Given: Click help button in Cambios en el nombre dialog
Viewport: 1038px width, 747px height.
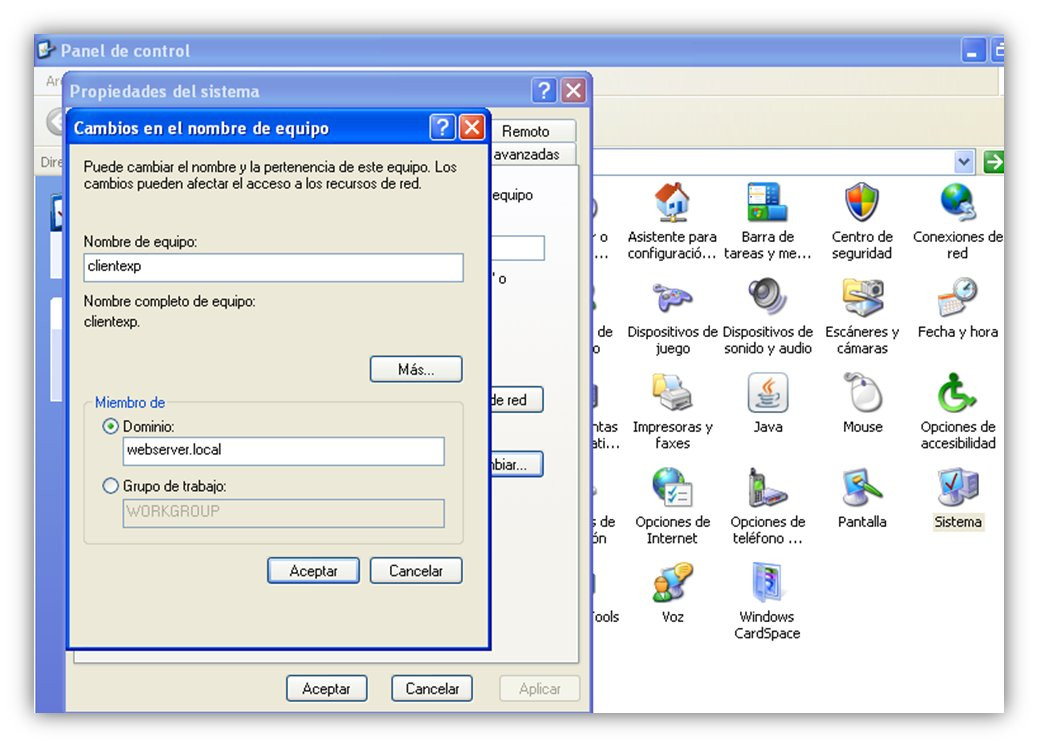Looking at the screenshot, I should 442,127.
